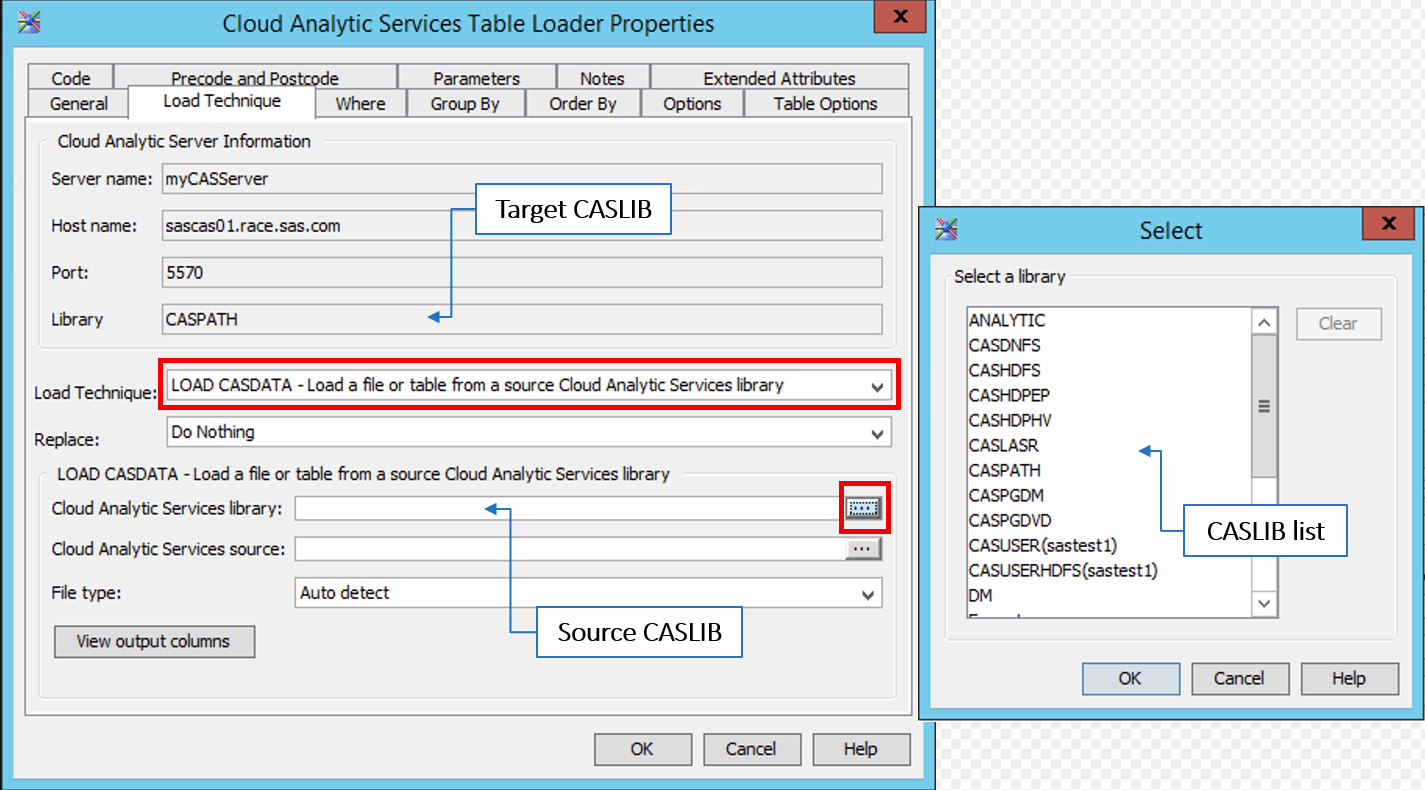Click the SAS icon in the Table Loader title bar

tap(29, 21)
